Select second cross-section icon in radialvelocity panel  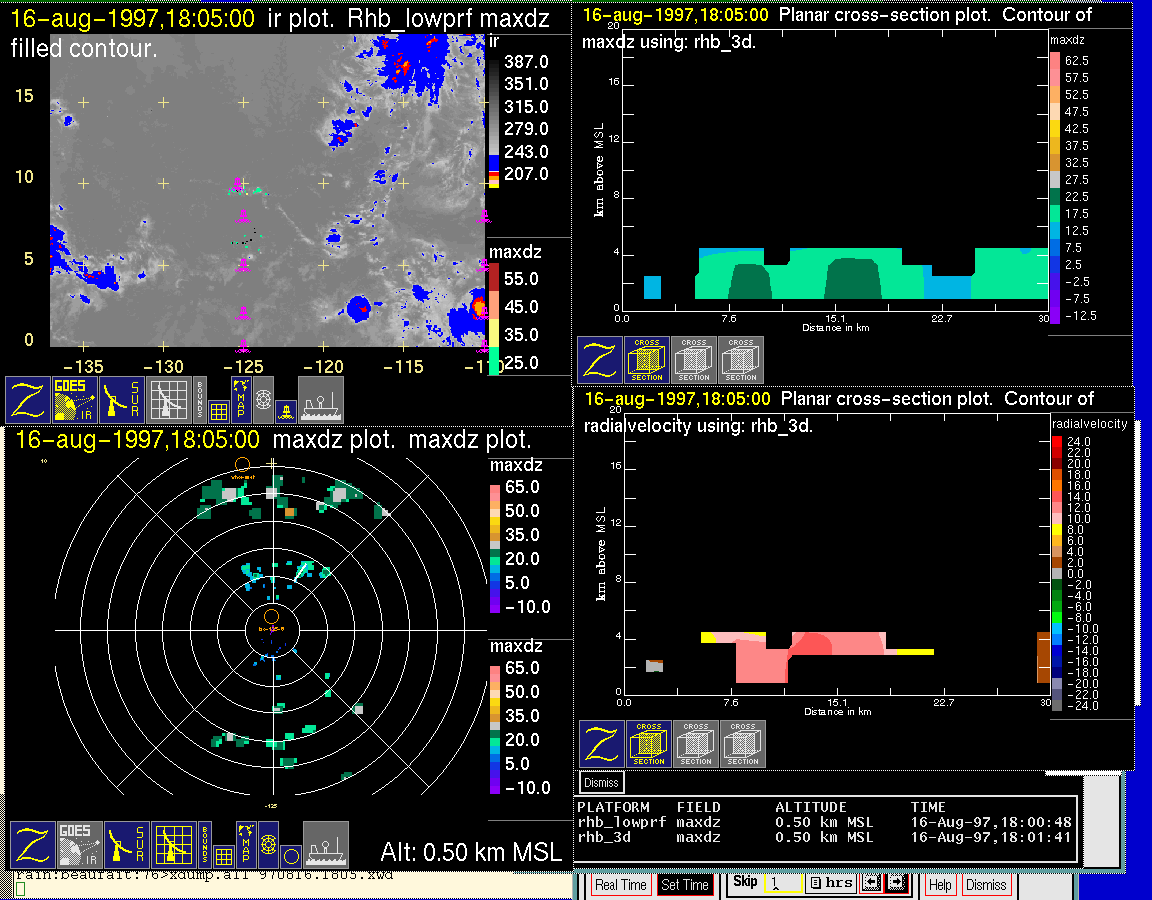coord(696,745)
